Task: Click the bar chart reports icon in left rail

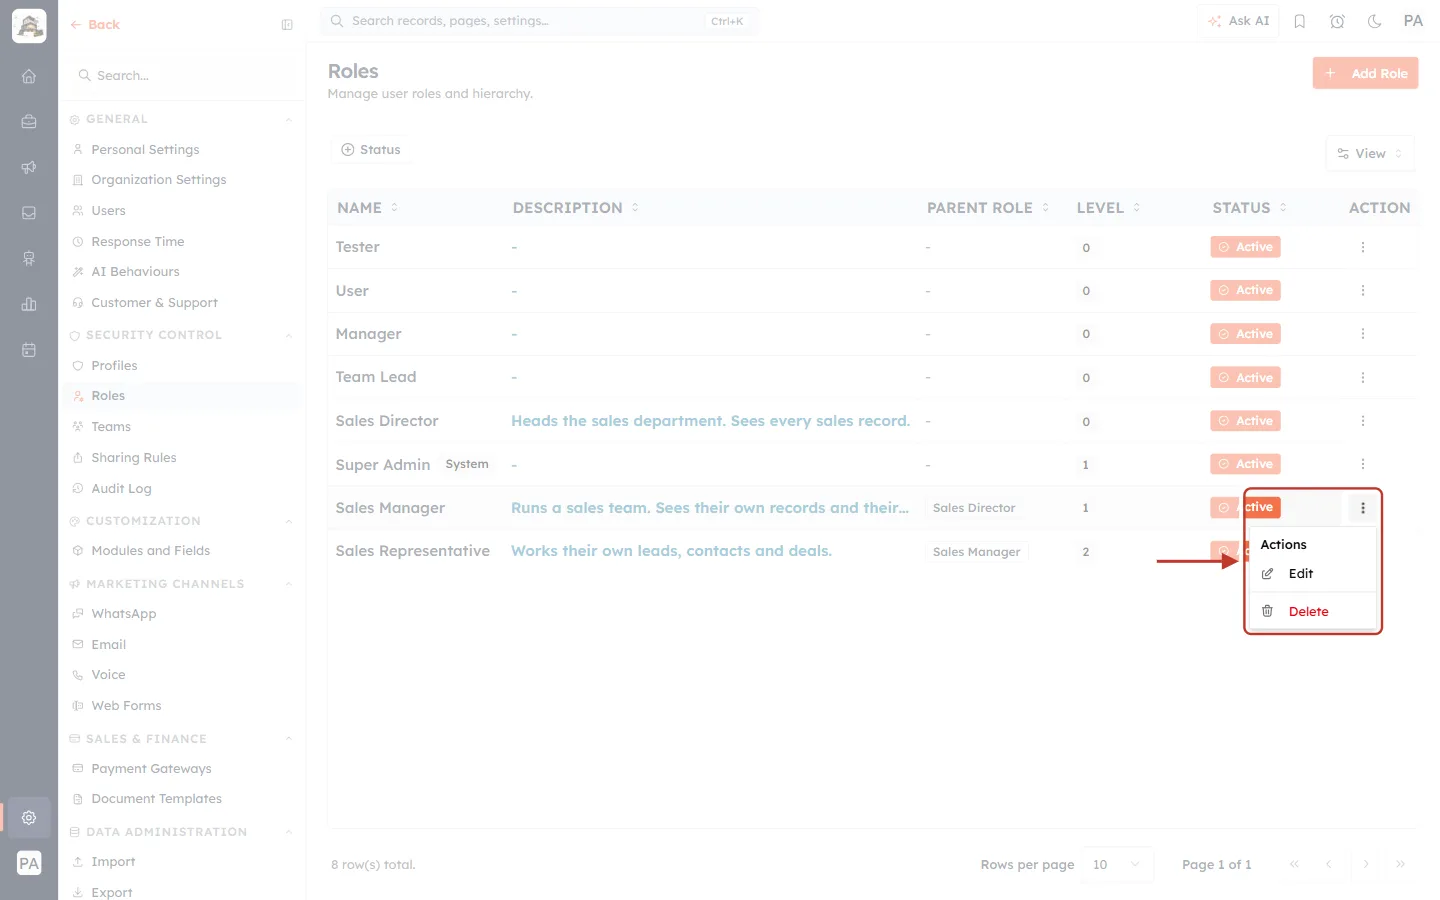Action: click(29, 304)
